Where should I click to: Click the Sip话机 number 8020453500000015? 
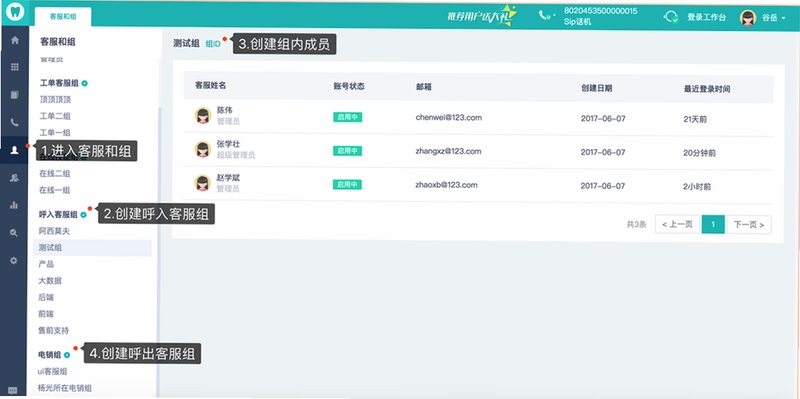(601, 11)
